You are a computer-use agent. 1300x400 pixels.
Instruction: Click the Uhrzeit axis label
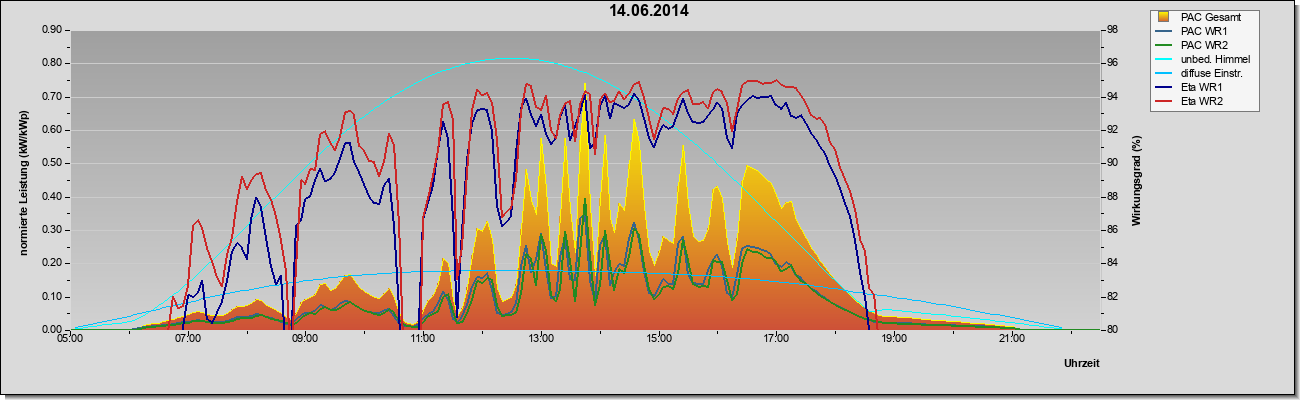tap(1082, 363)
